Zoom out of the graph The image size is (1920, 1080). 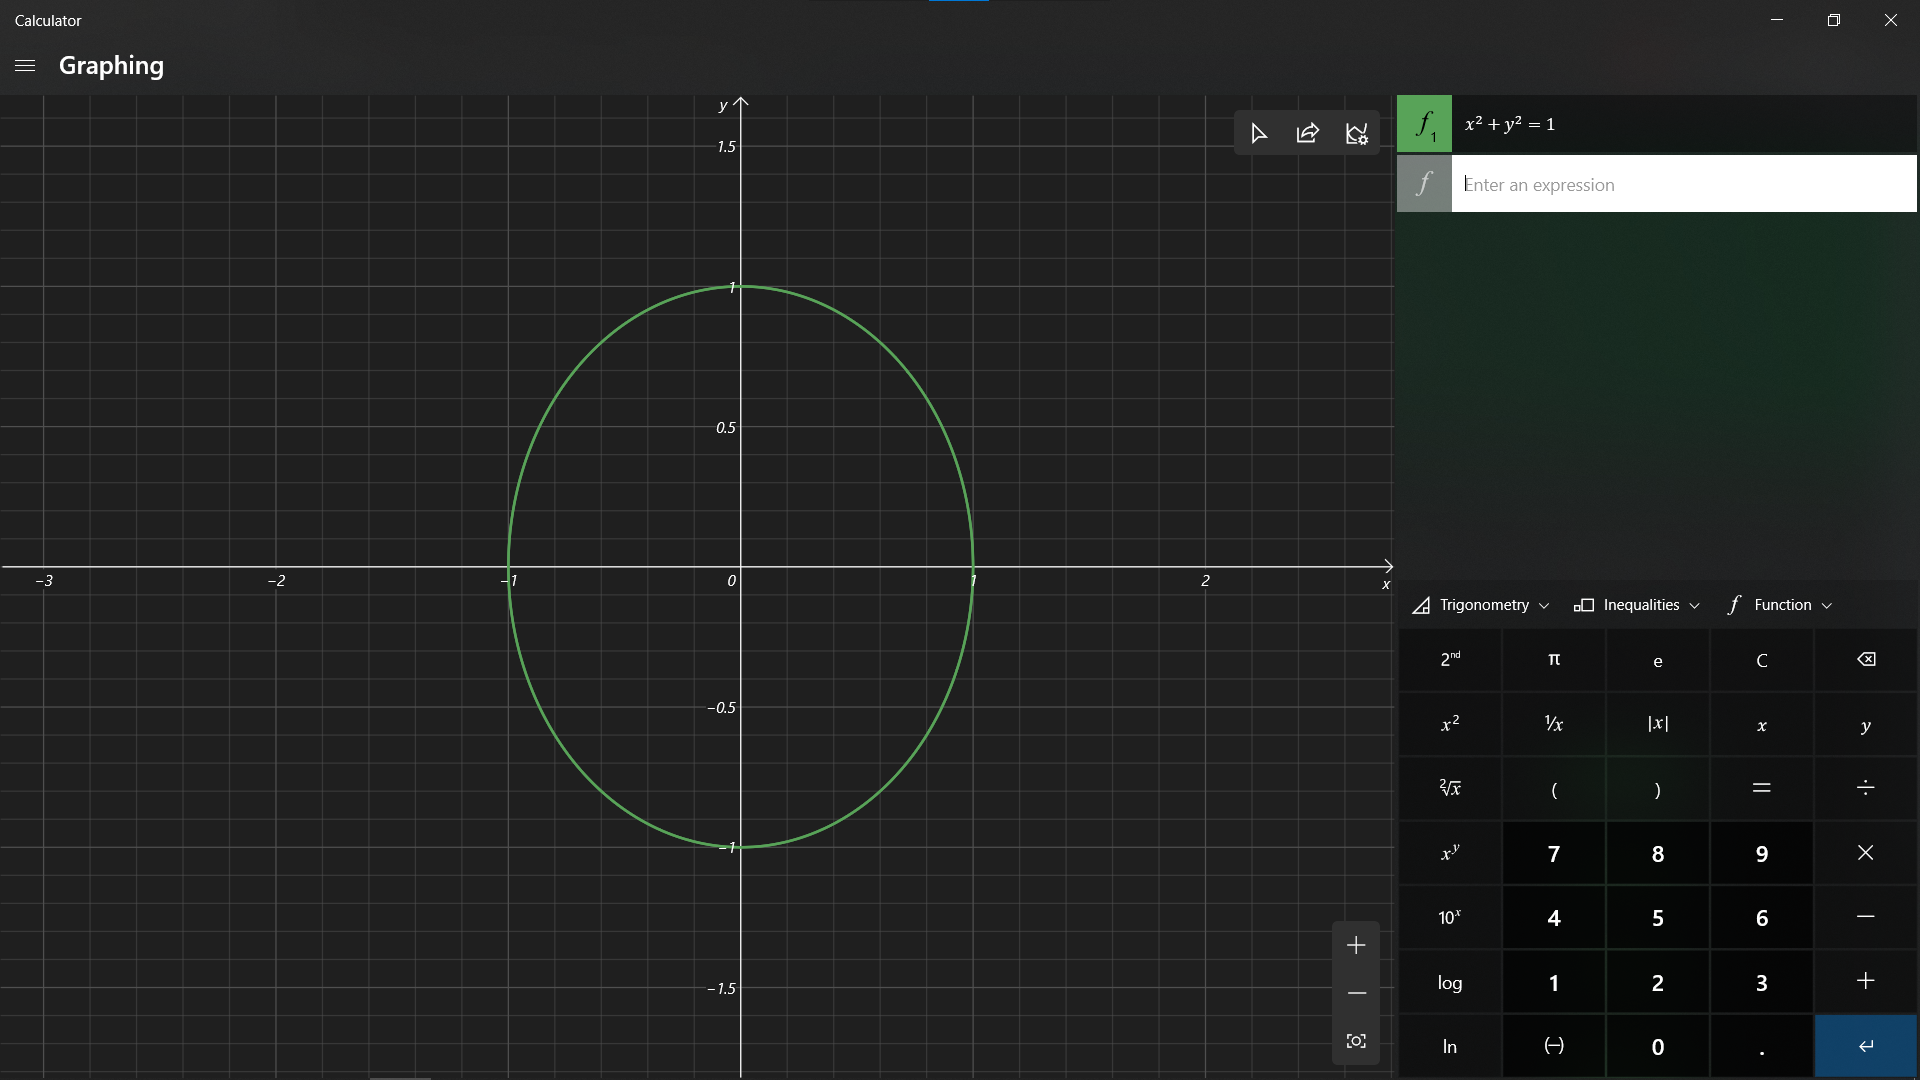[x=1356, y=993]
